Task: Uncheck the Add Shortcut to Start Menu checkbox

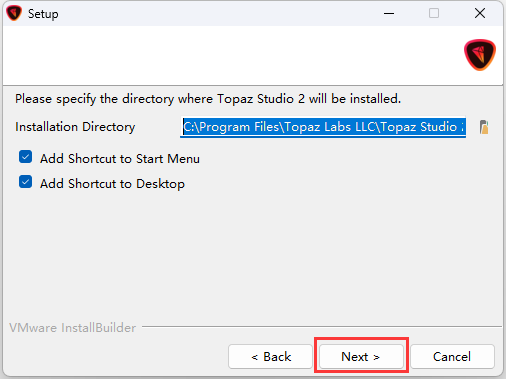Action: (x=26, y=157)
